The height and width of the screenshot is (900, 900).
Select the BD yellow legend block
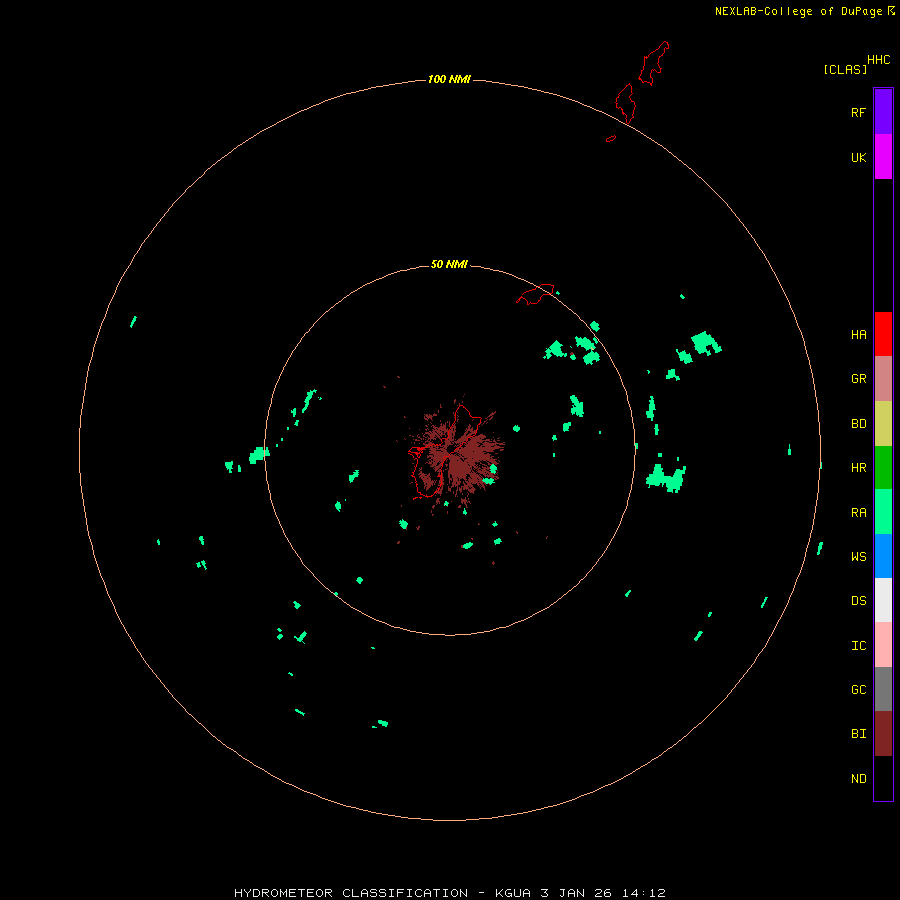(x=883, y=424)
